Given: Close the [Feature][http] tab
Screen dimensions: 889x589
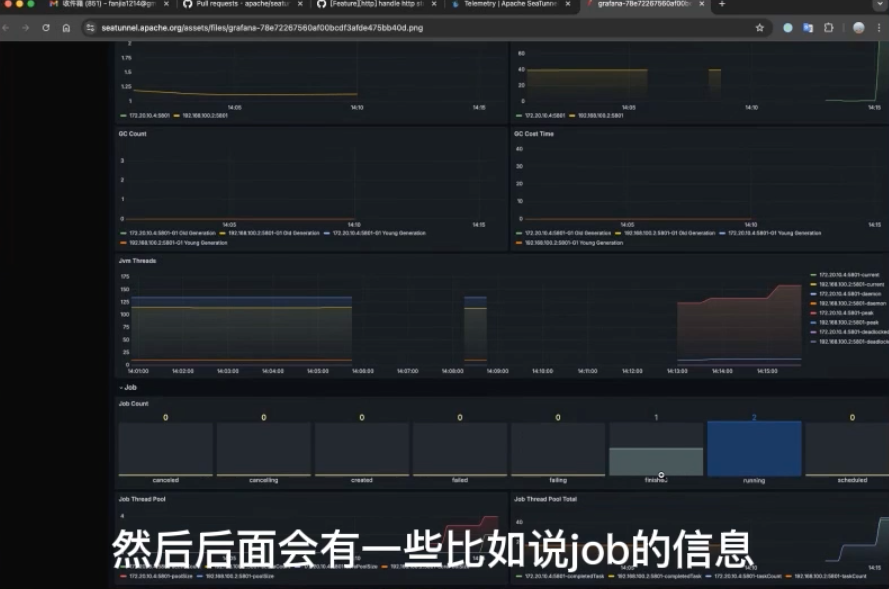Looking at the screenshot, I should (434, 4).
